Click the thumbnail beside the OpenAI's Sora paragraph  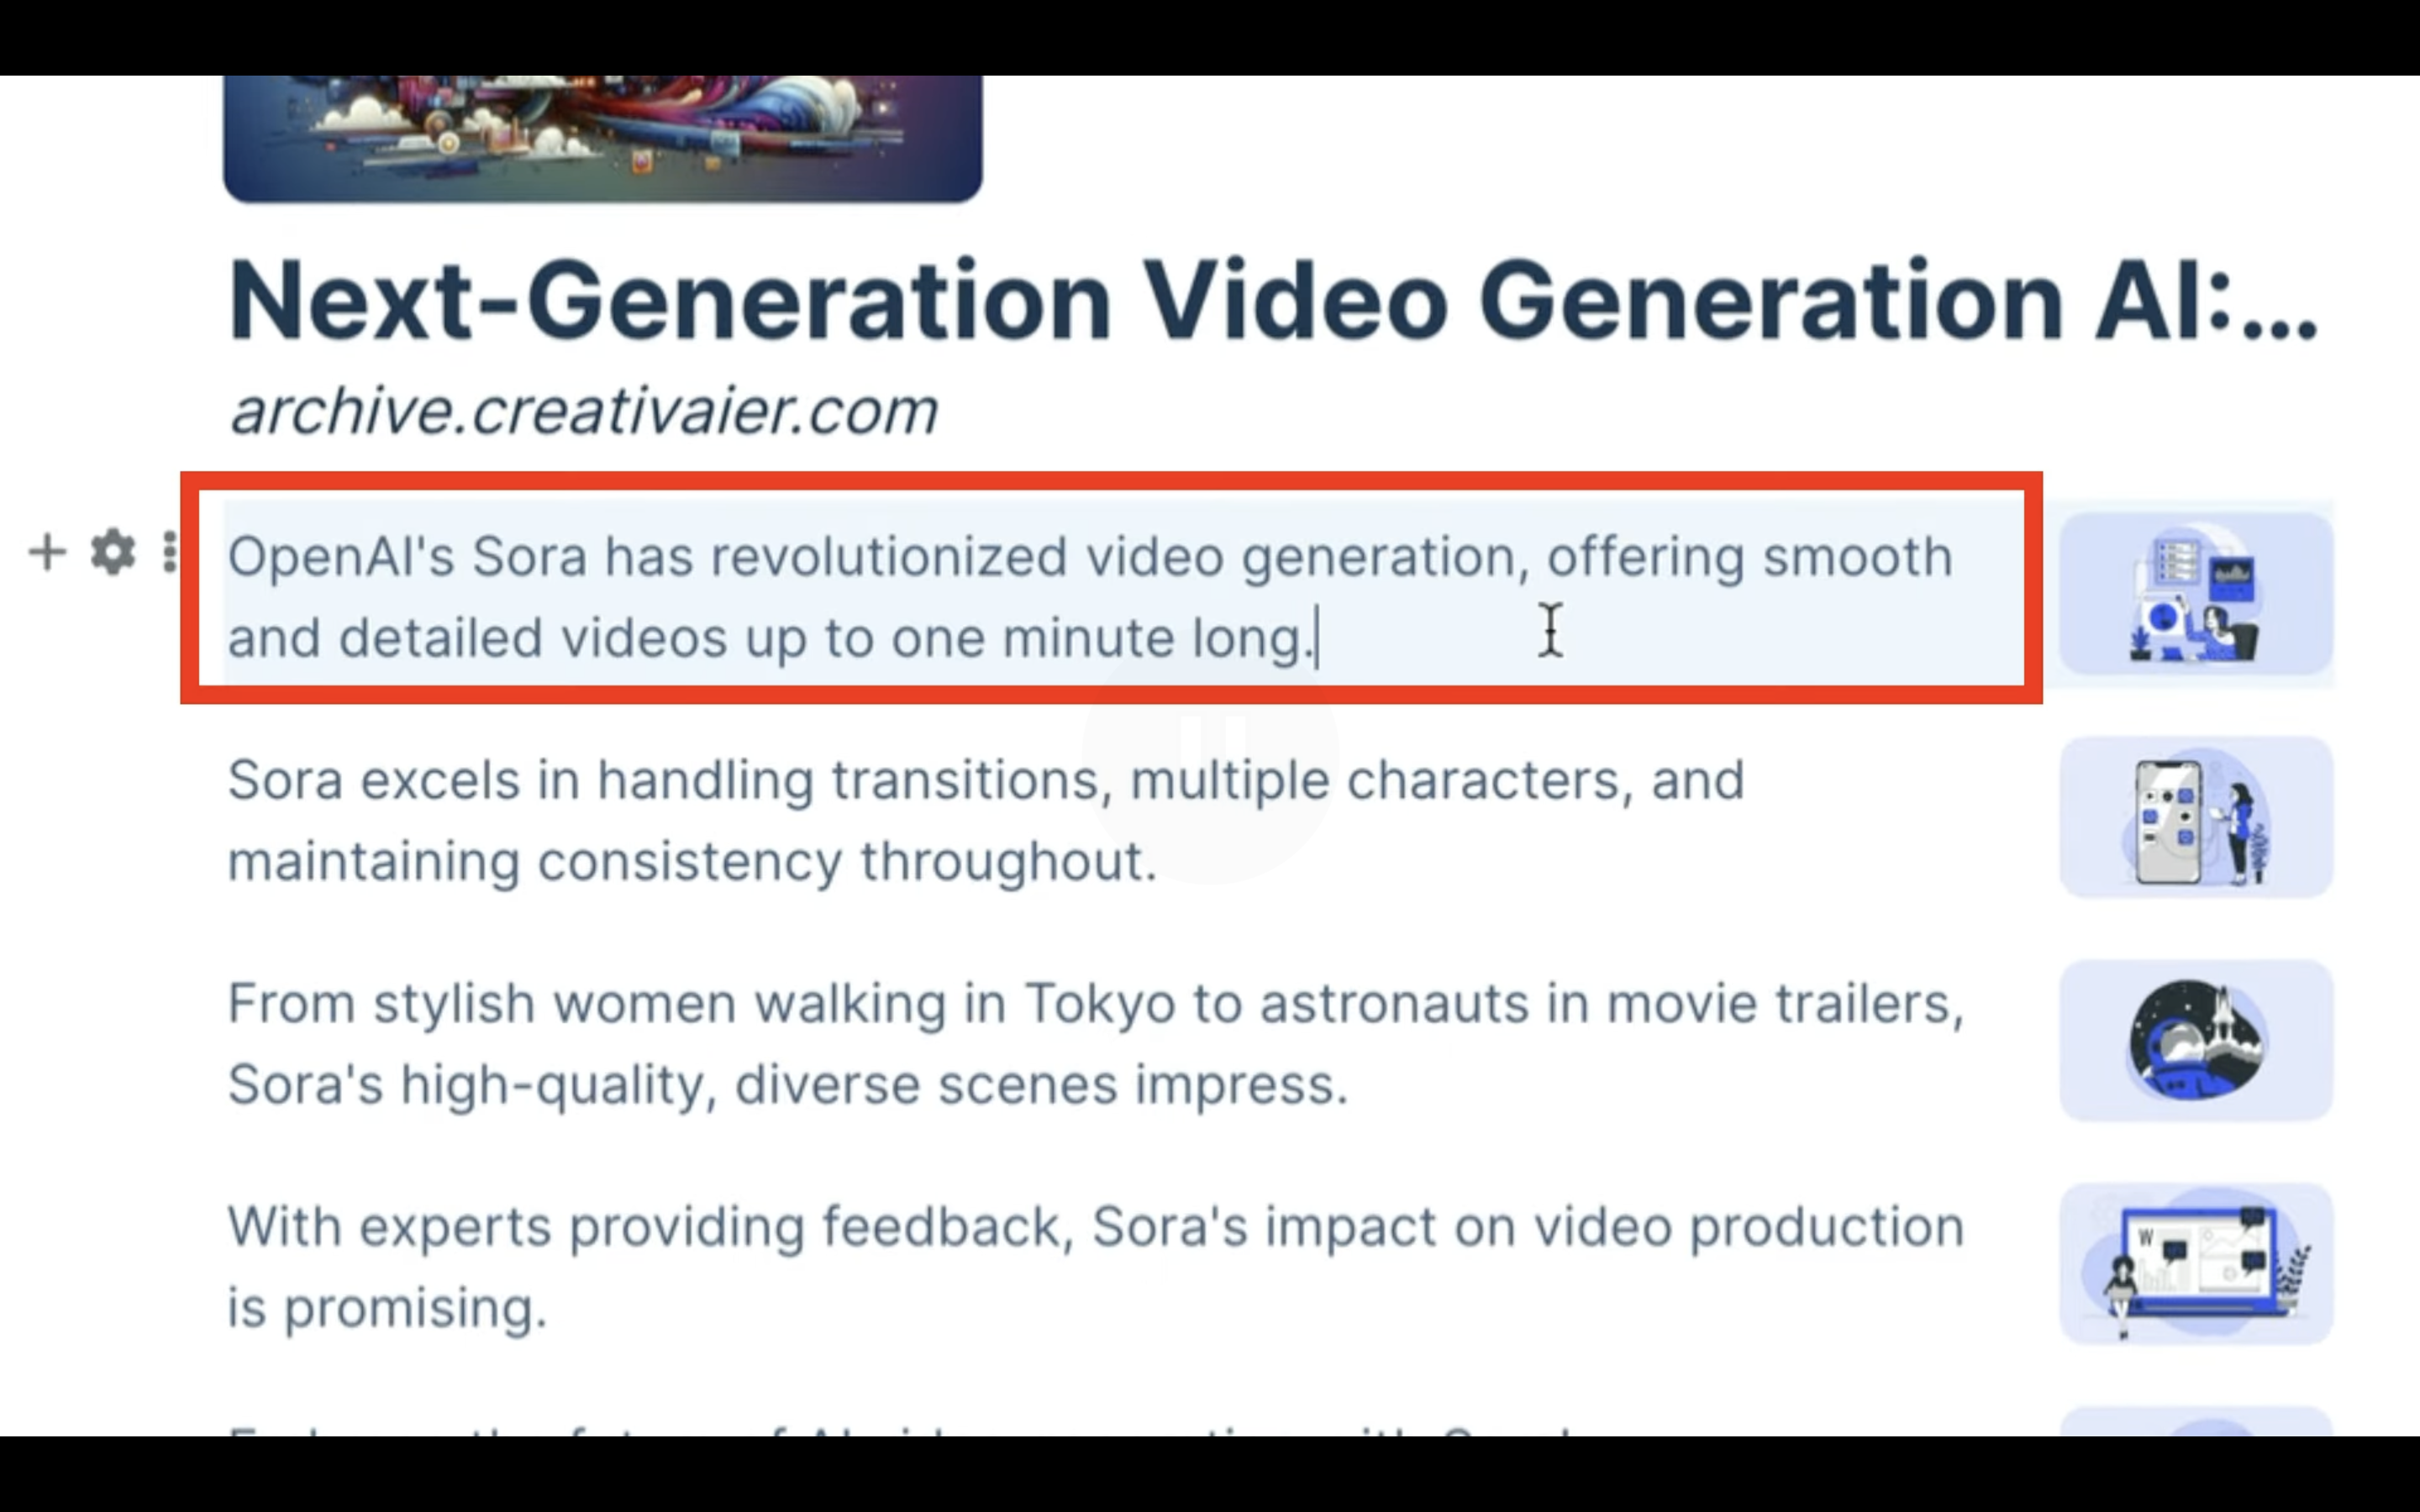click(x=2196, y=594)
